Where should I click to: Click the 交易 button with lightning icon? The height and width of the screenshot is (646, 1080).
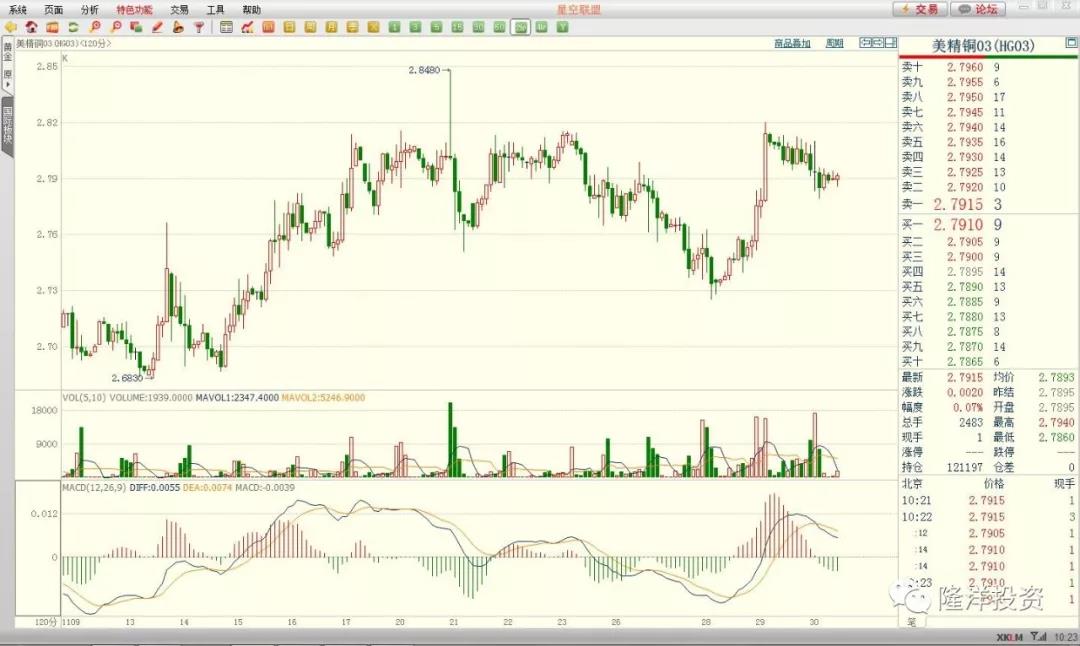pyautogui.click(x=920, y=9)
